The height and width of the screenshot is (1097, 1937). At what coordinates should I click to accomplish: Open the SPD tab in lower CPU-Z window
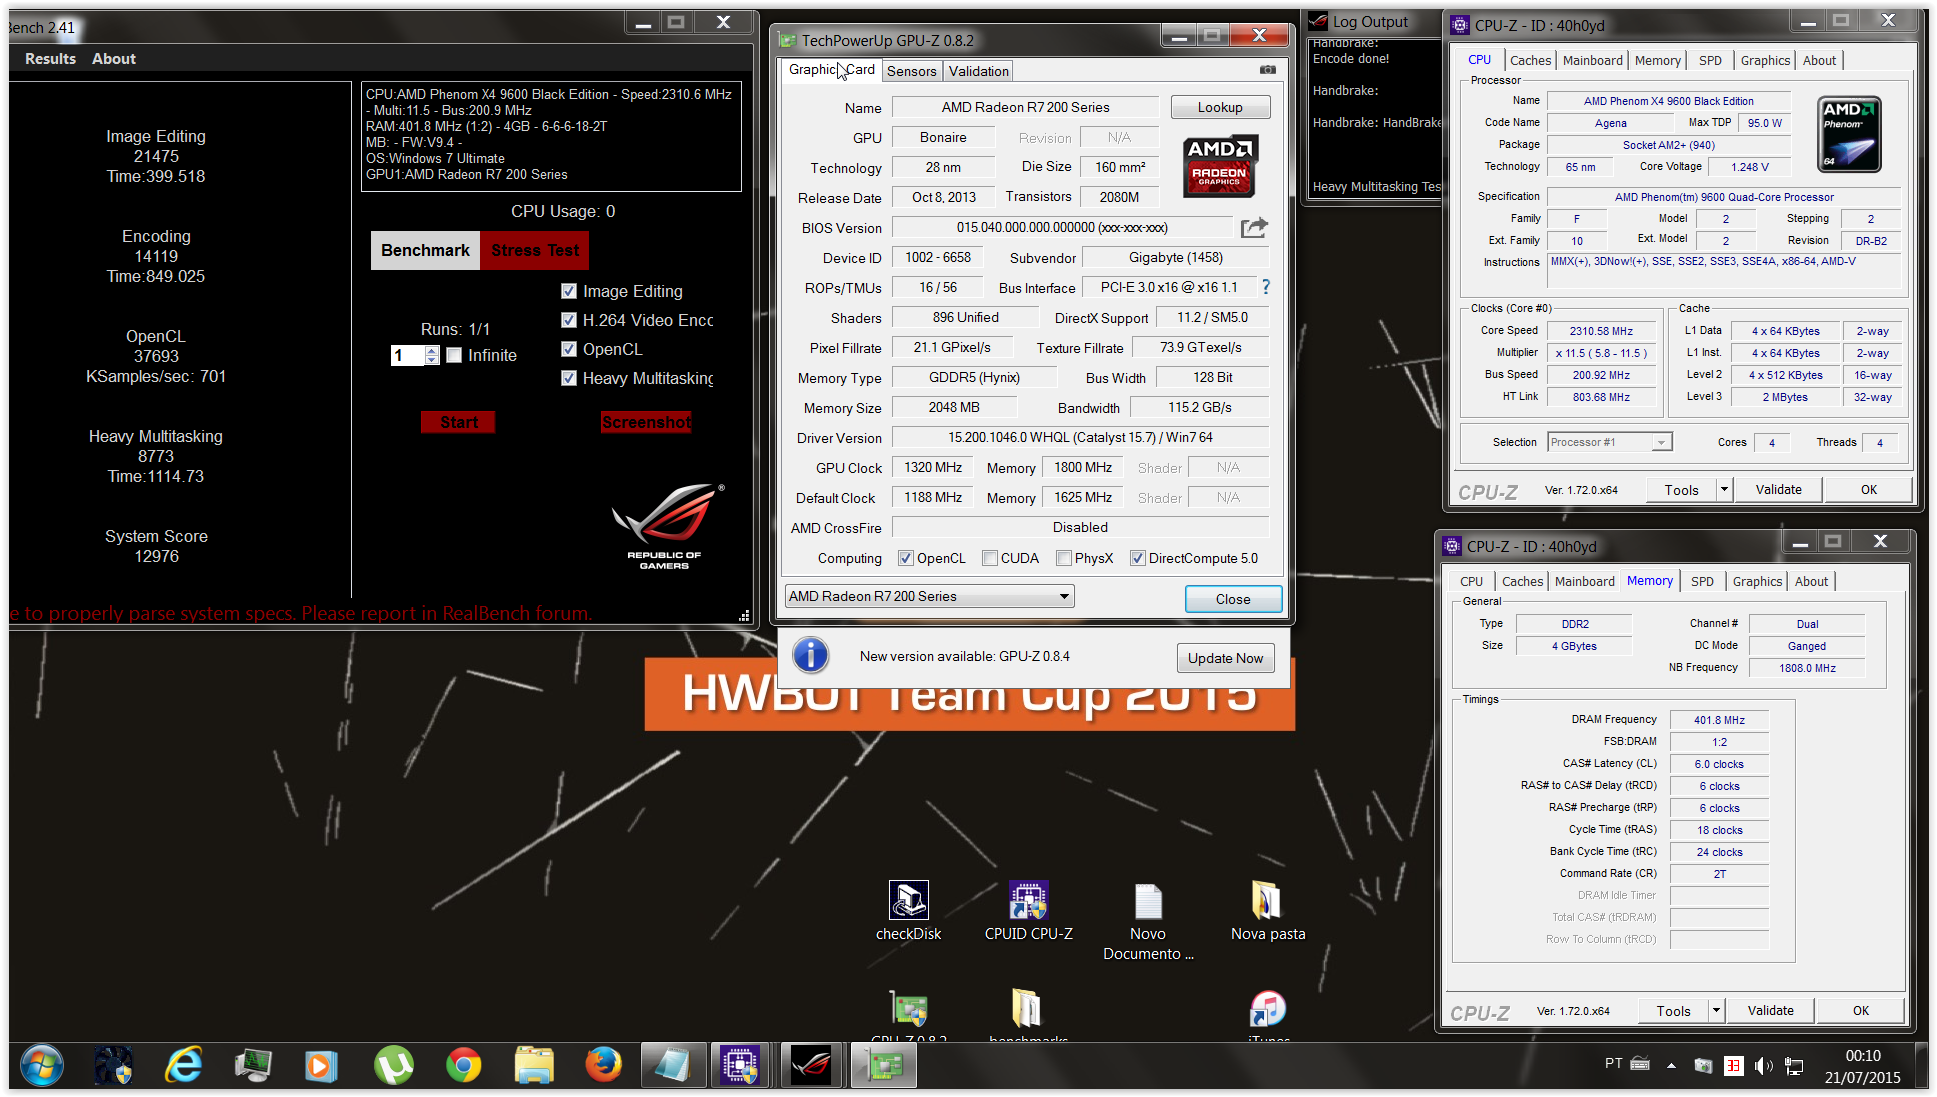1702,581
